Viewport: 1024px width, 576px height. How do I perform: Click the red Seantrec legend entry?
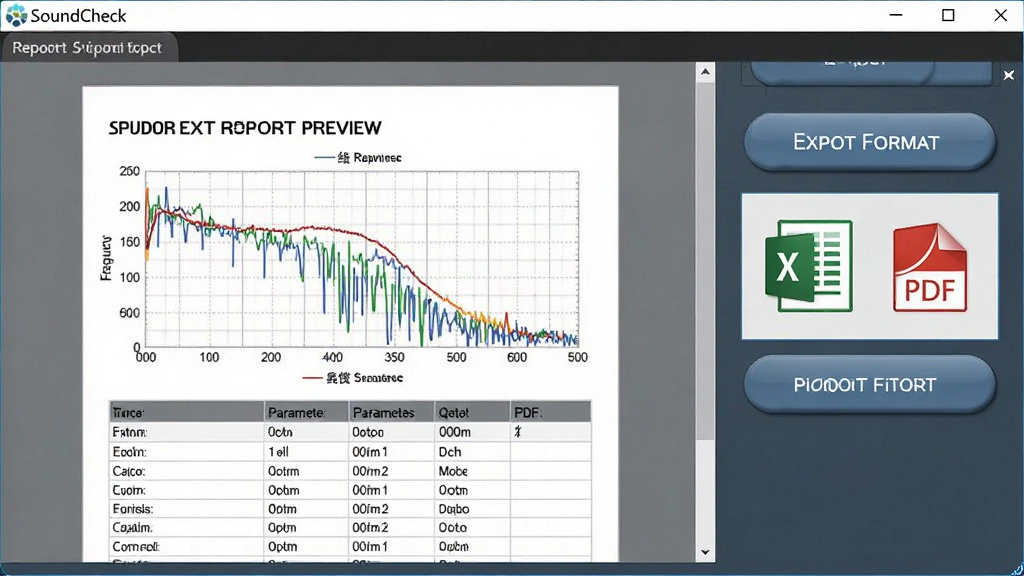(x=353, y=377)
